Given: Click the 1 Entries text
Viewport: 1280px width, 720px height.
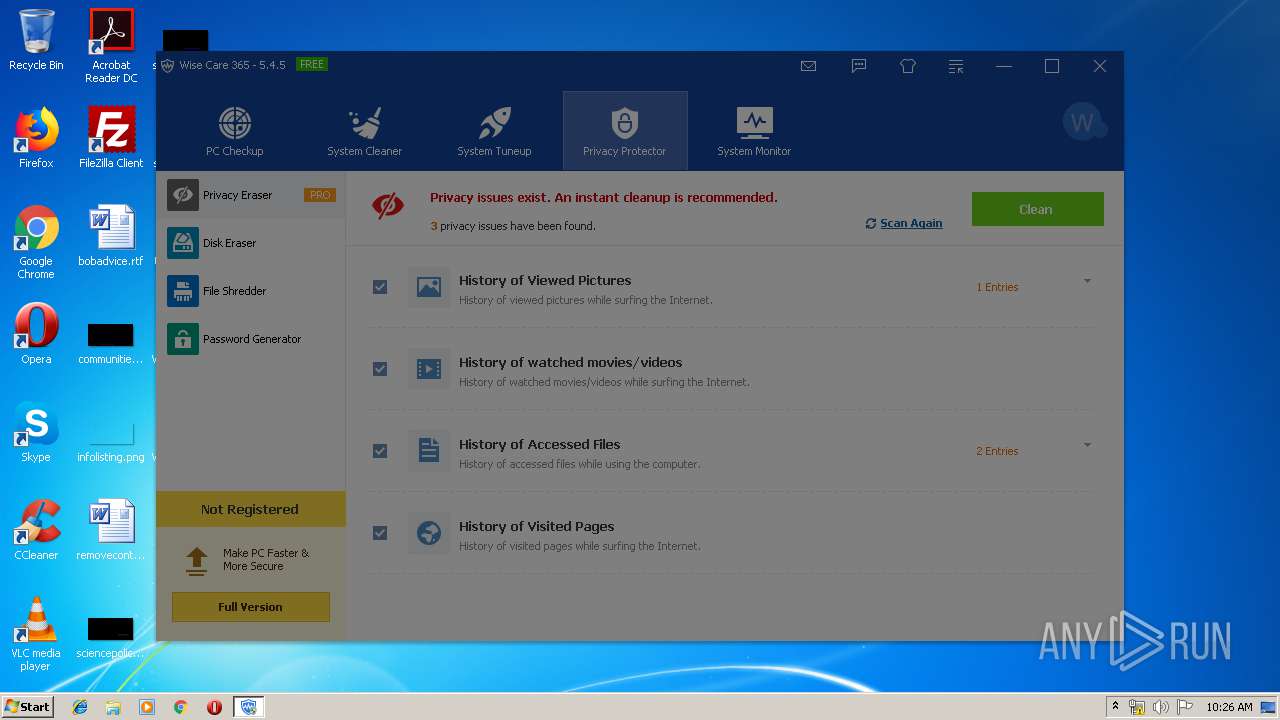Looking at the screenshot, I should point(997,287).
